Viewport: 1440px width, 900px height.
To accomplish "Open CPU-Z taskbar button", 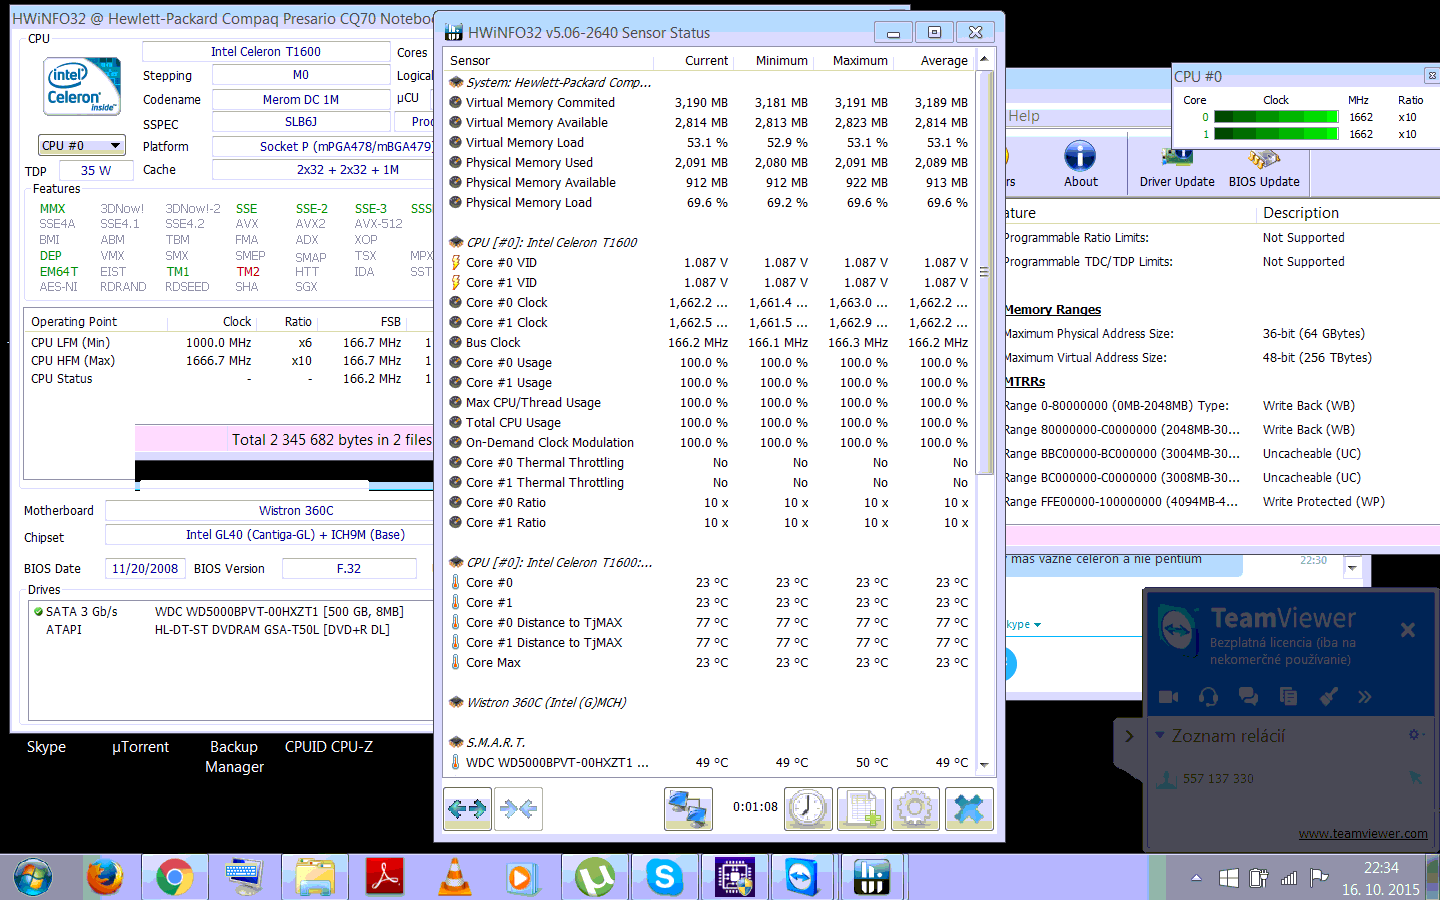I will point(735,878).
